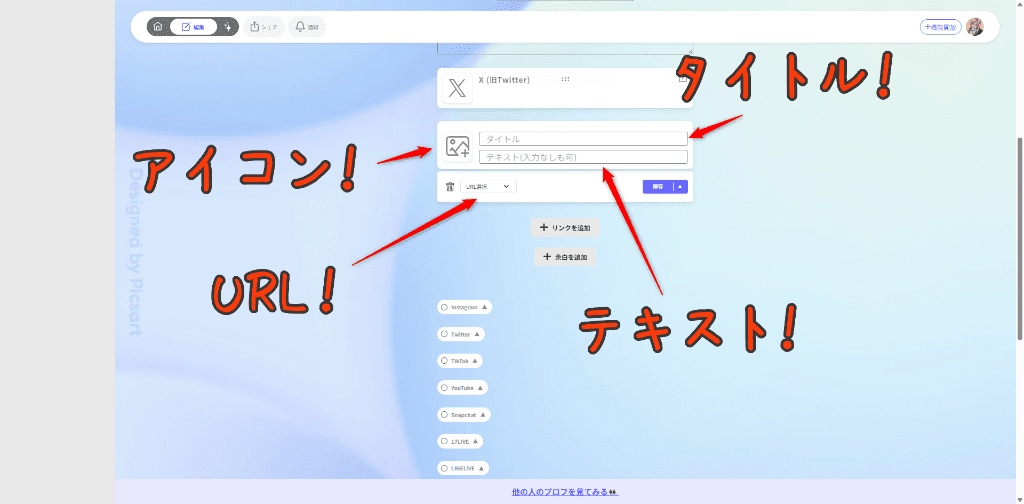This screenshot has height=504, width=1024.
Task: Click into the タイトル input field
Action: click(x=583, y=139)
